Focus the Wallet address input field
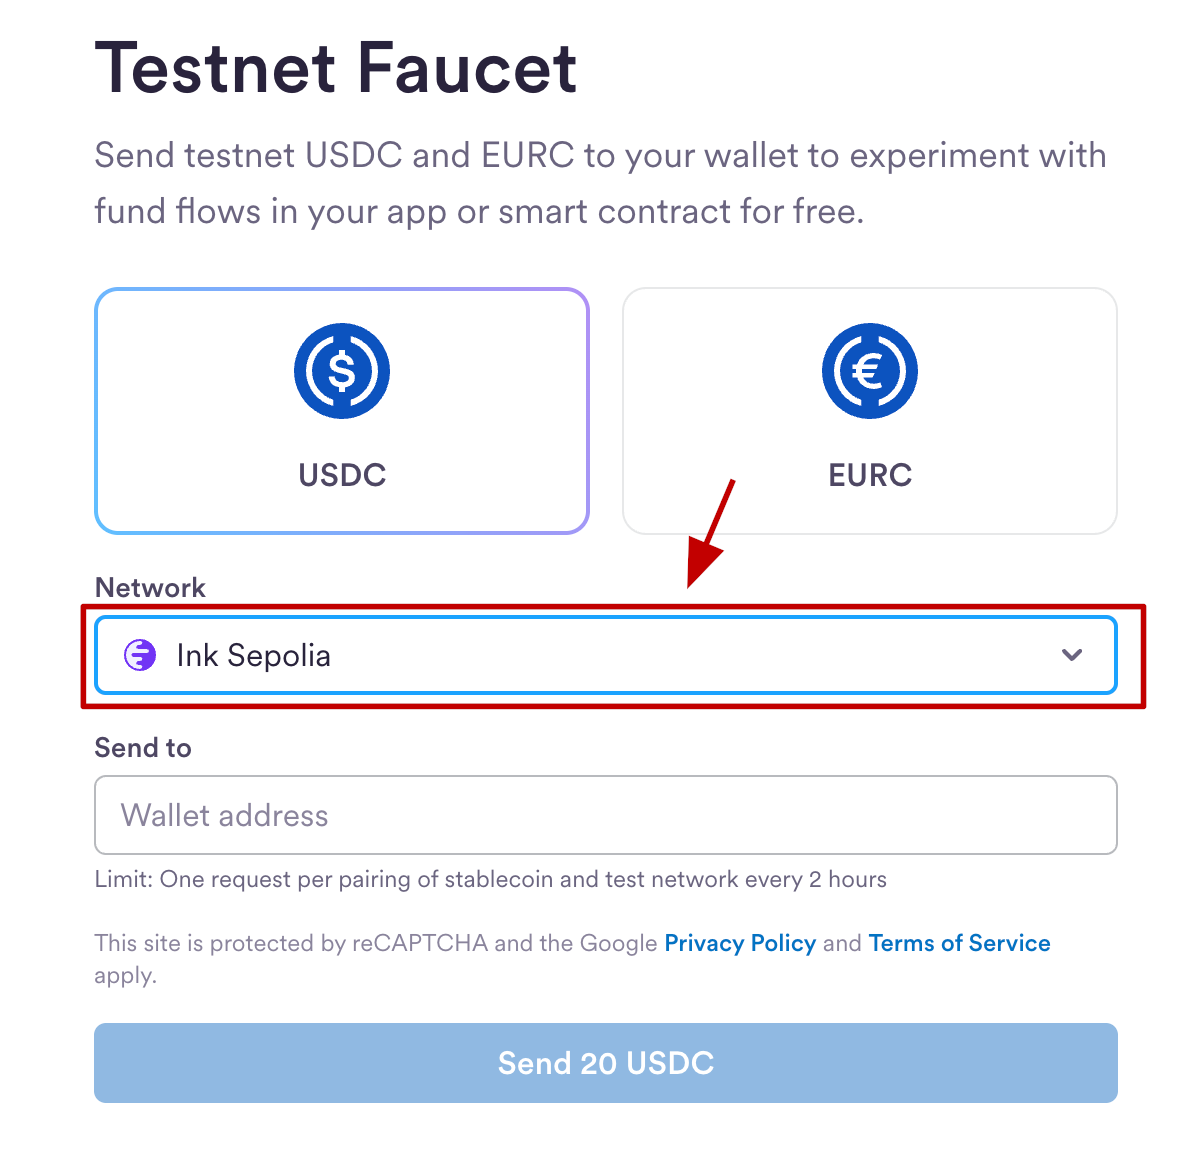The height and width of the screenshot is (1165, 1188). (x=605, y=815)
